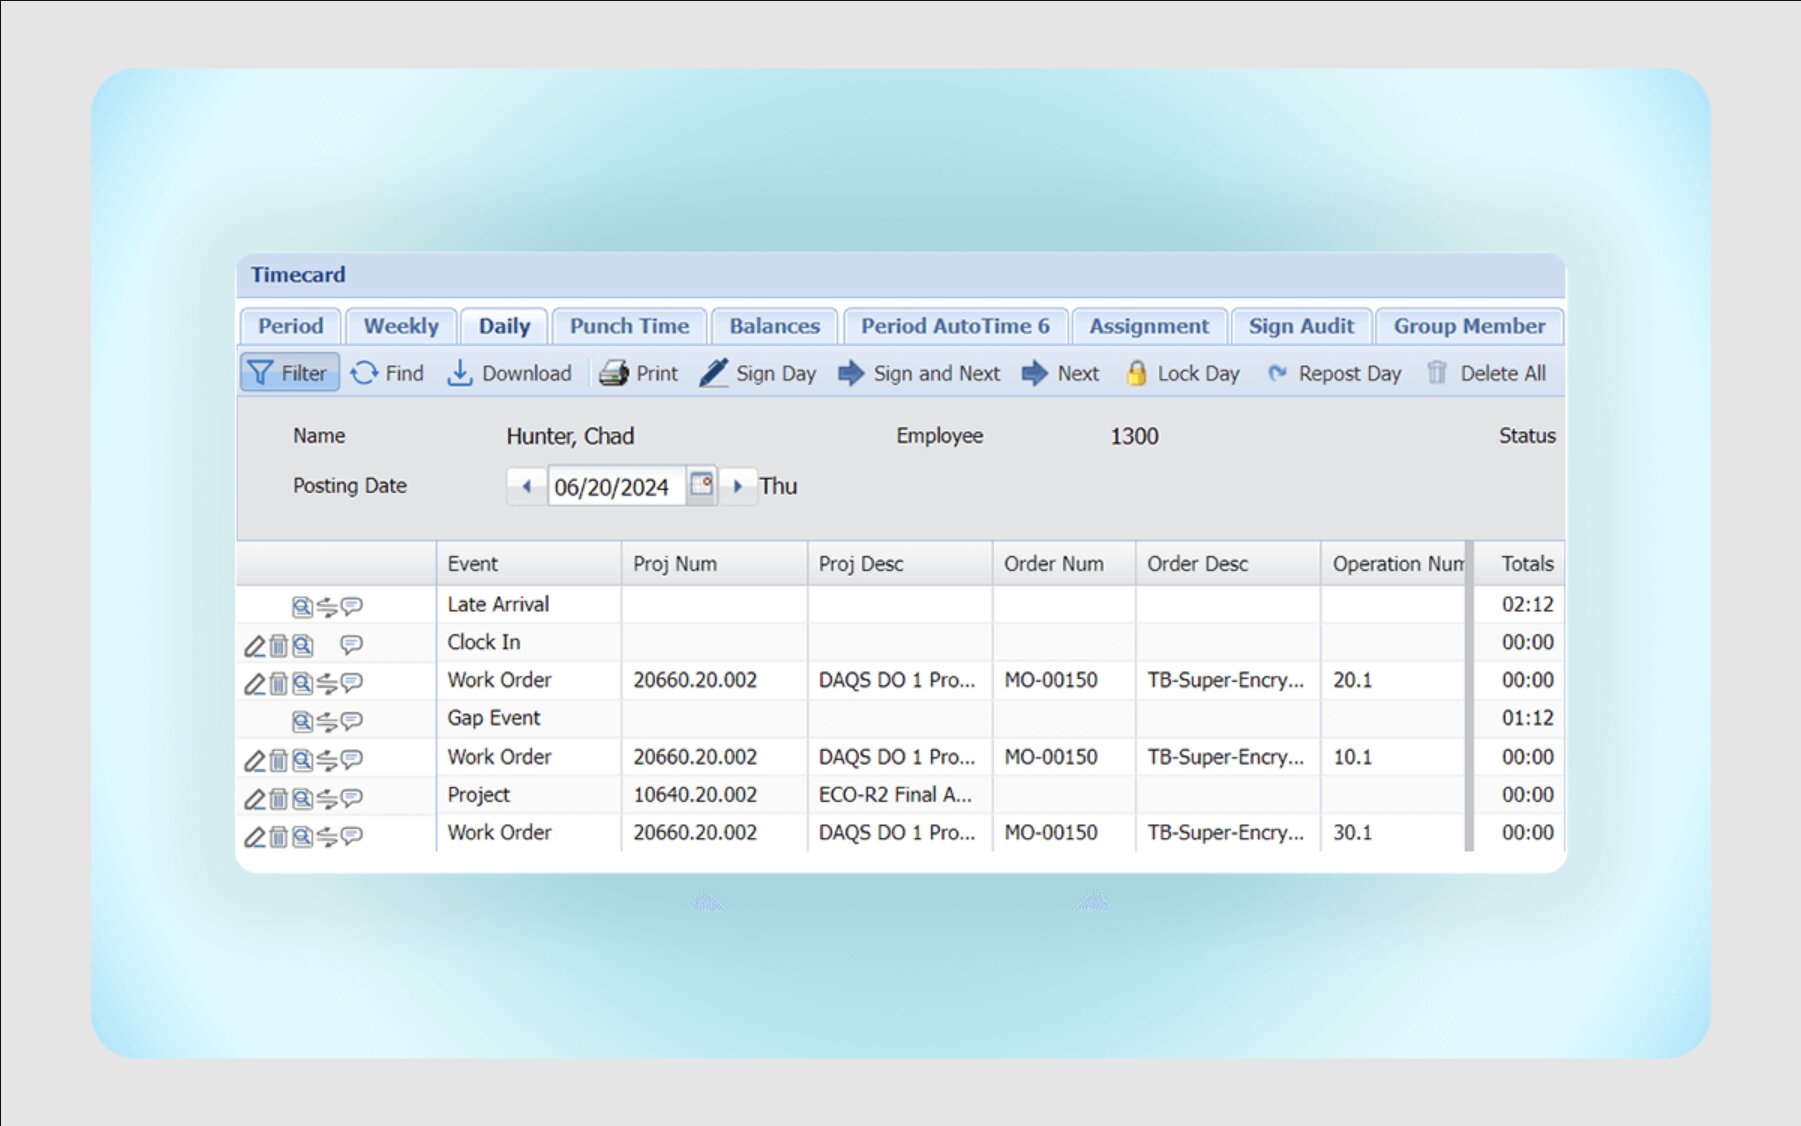Go to the previous posting date
Image resolution: width=1801 pixels, height=1126 pixels.
pos(527,487)
